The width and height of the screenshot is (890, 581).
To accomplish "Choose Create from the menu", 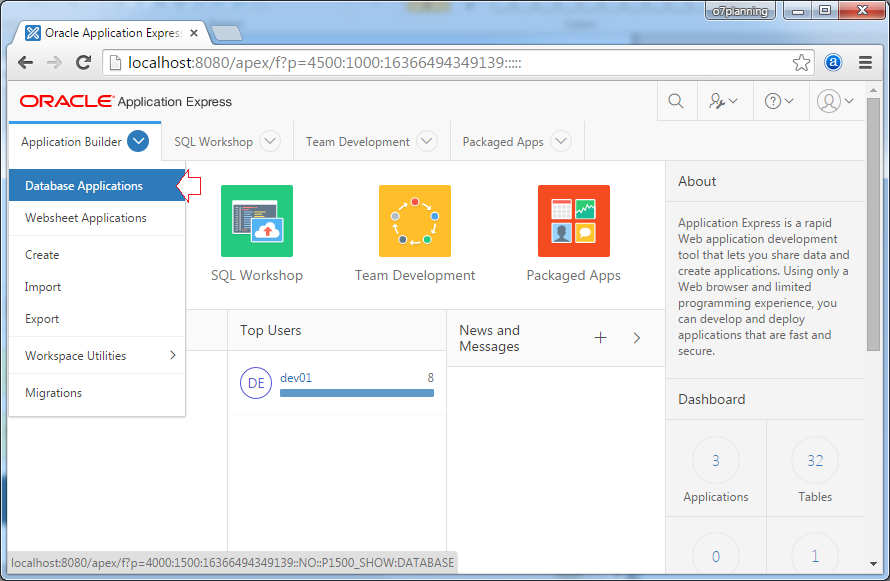I will pyautogui.click(x=97, y=255).
